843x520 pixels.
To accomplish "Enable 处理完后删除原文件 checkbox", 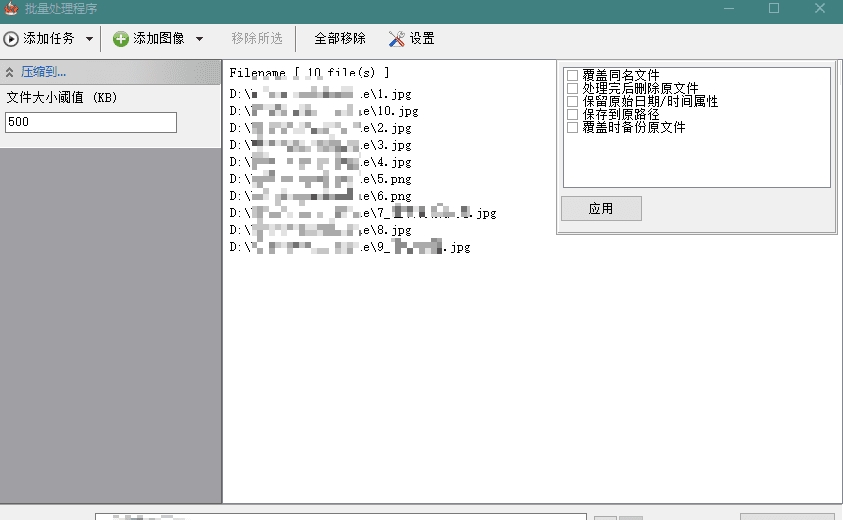I will [573, 88].
